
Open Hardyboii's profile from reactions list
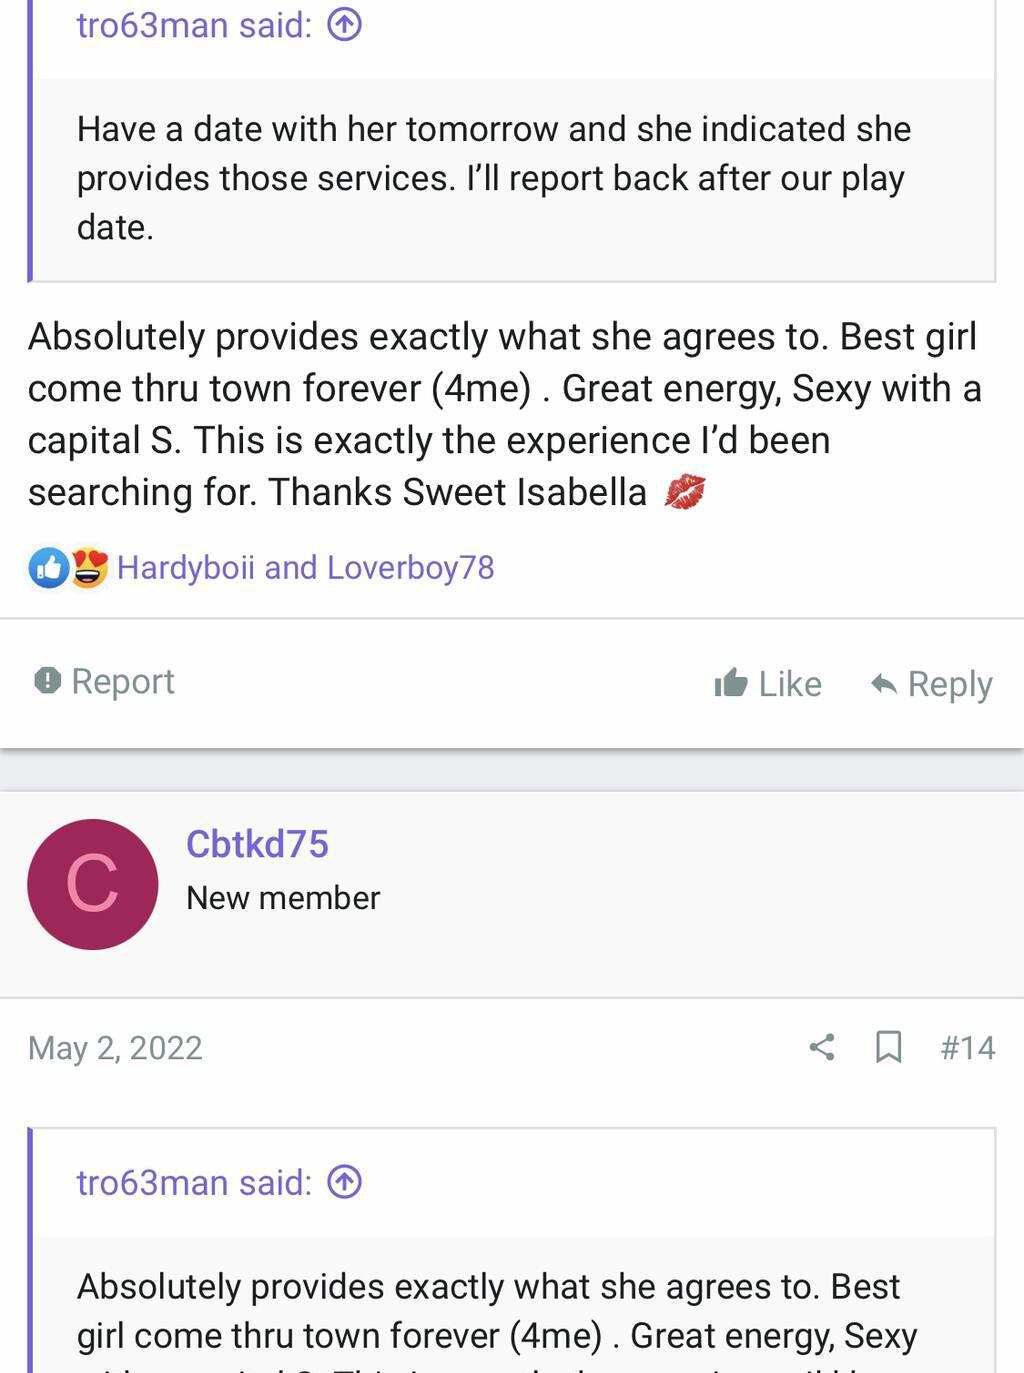point(186,568)
